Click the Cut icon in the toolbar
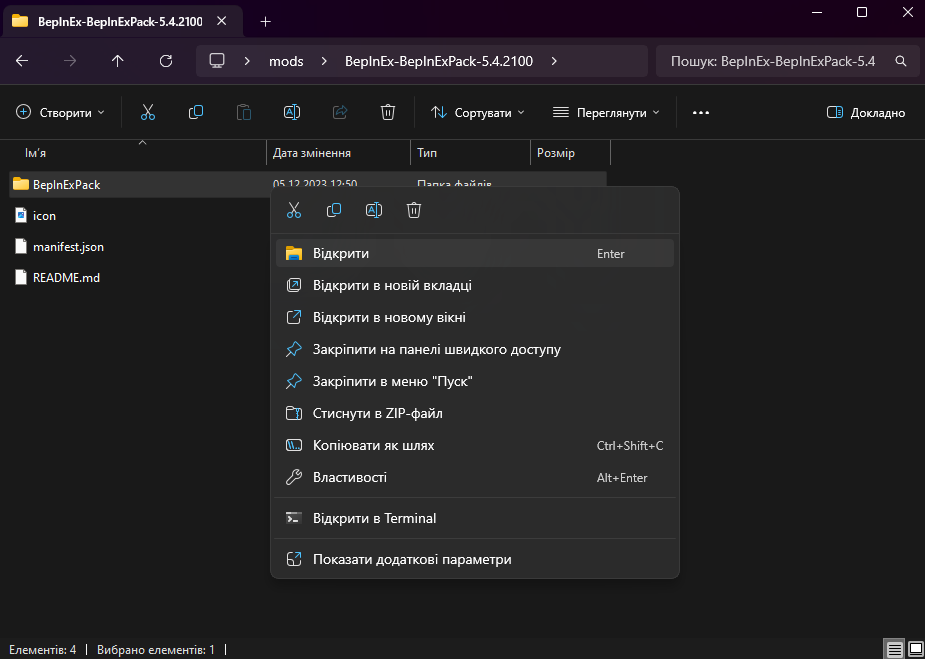This screenshot has width=925, height=659. pos(147,112)
